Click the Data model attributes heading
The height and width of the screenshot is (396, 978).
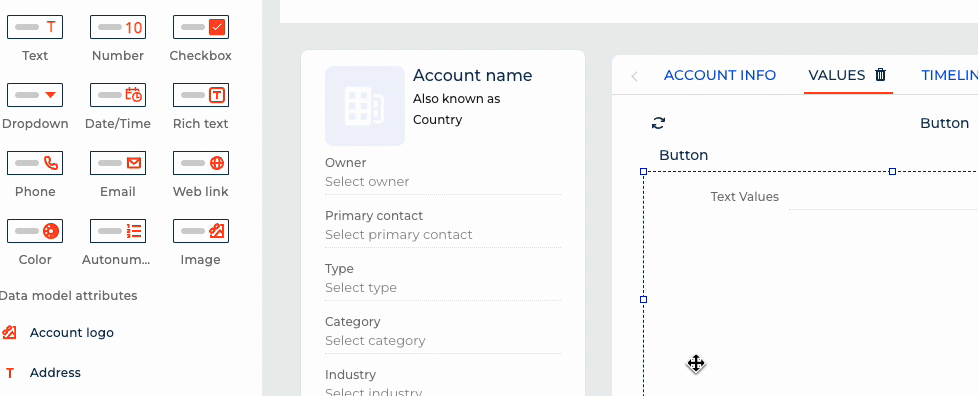click(x=69, y=296)
